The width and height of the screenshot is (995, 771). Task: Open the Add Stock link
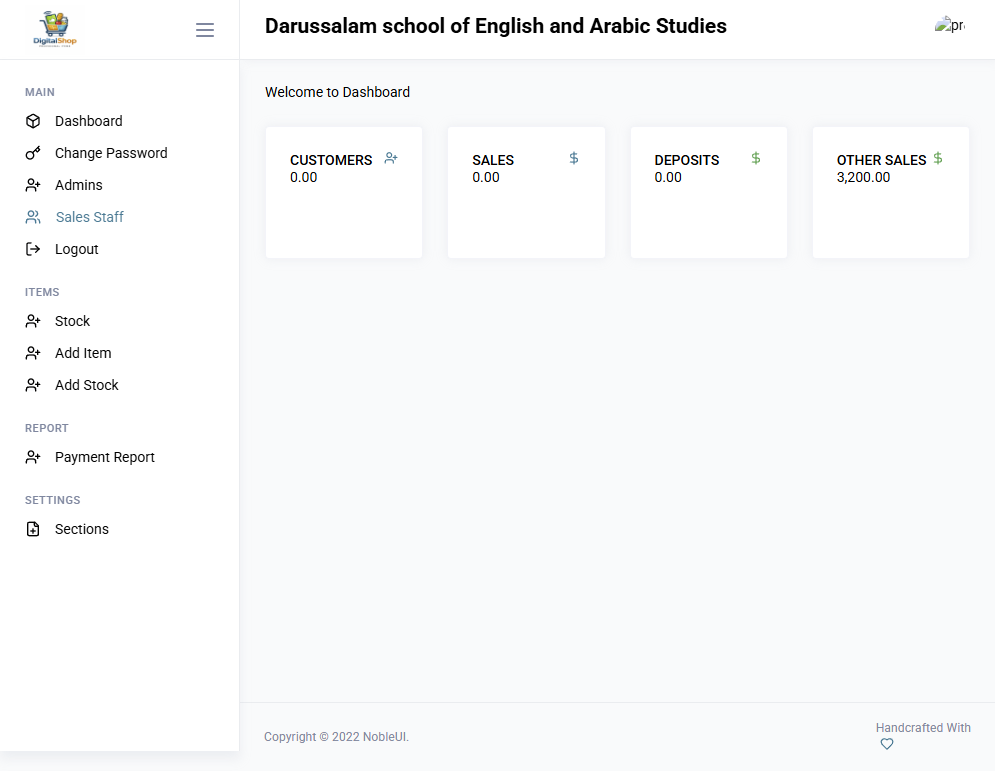coord(87,385)
